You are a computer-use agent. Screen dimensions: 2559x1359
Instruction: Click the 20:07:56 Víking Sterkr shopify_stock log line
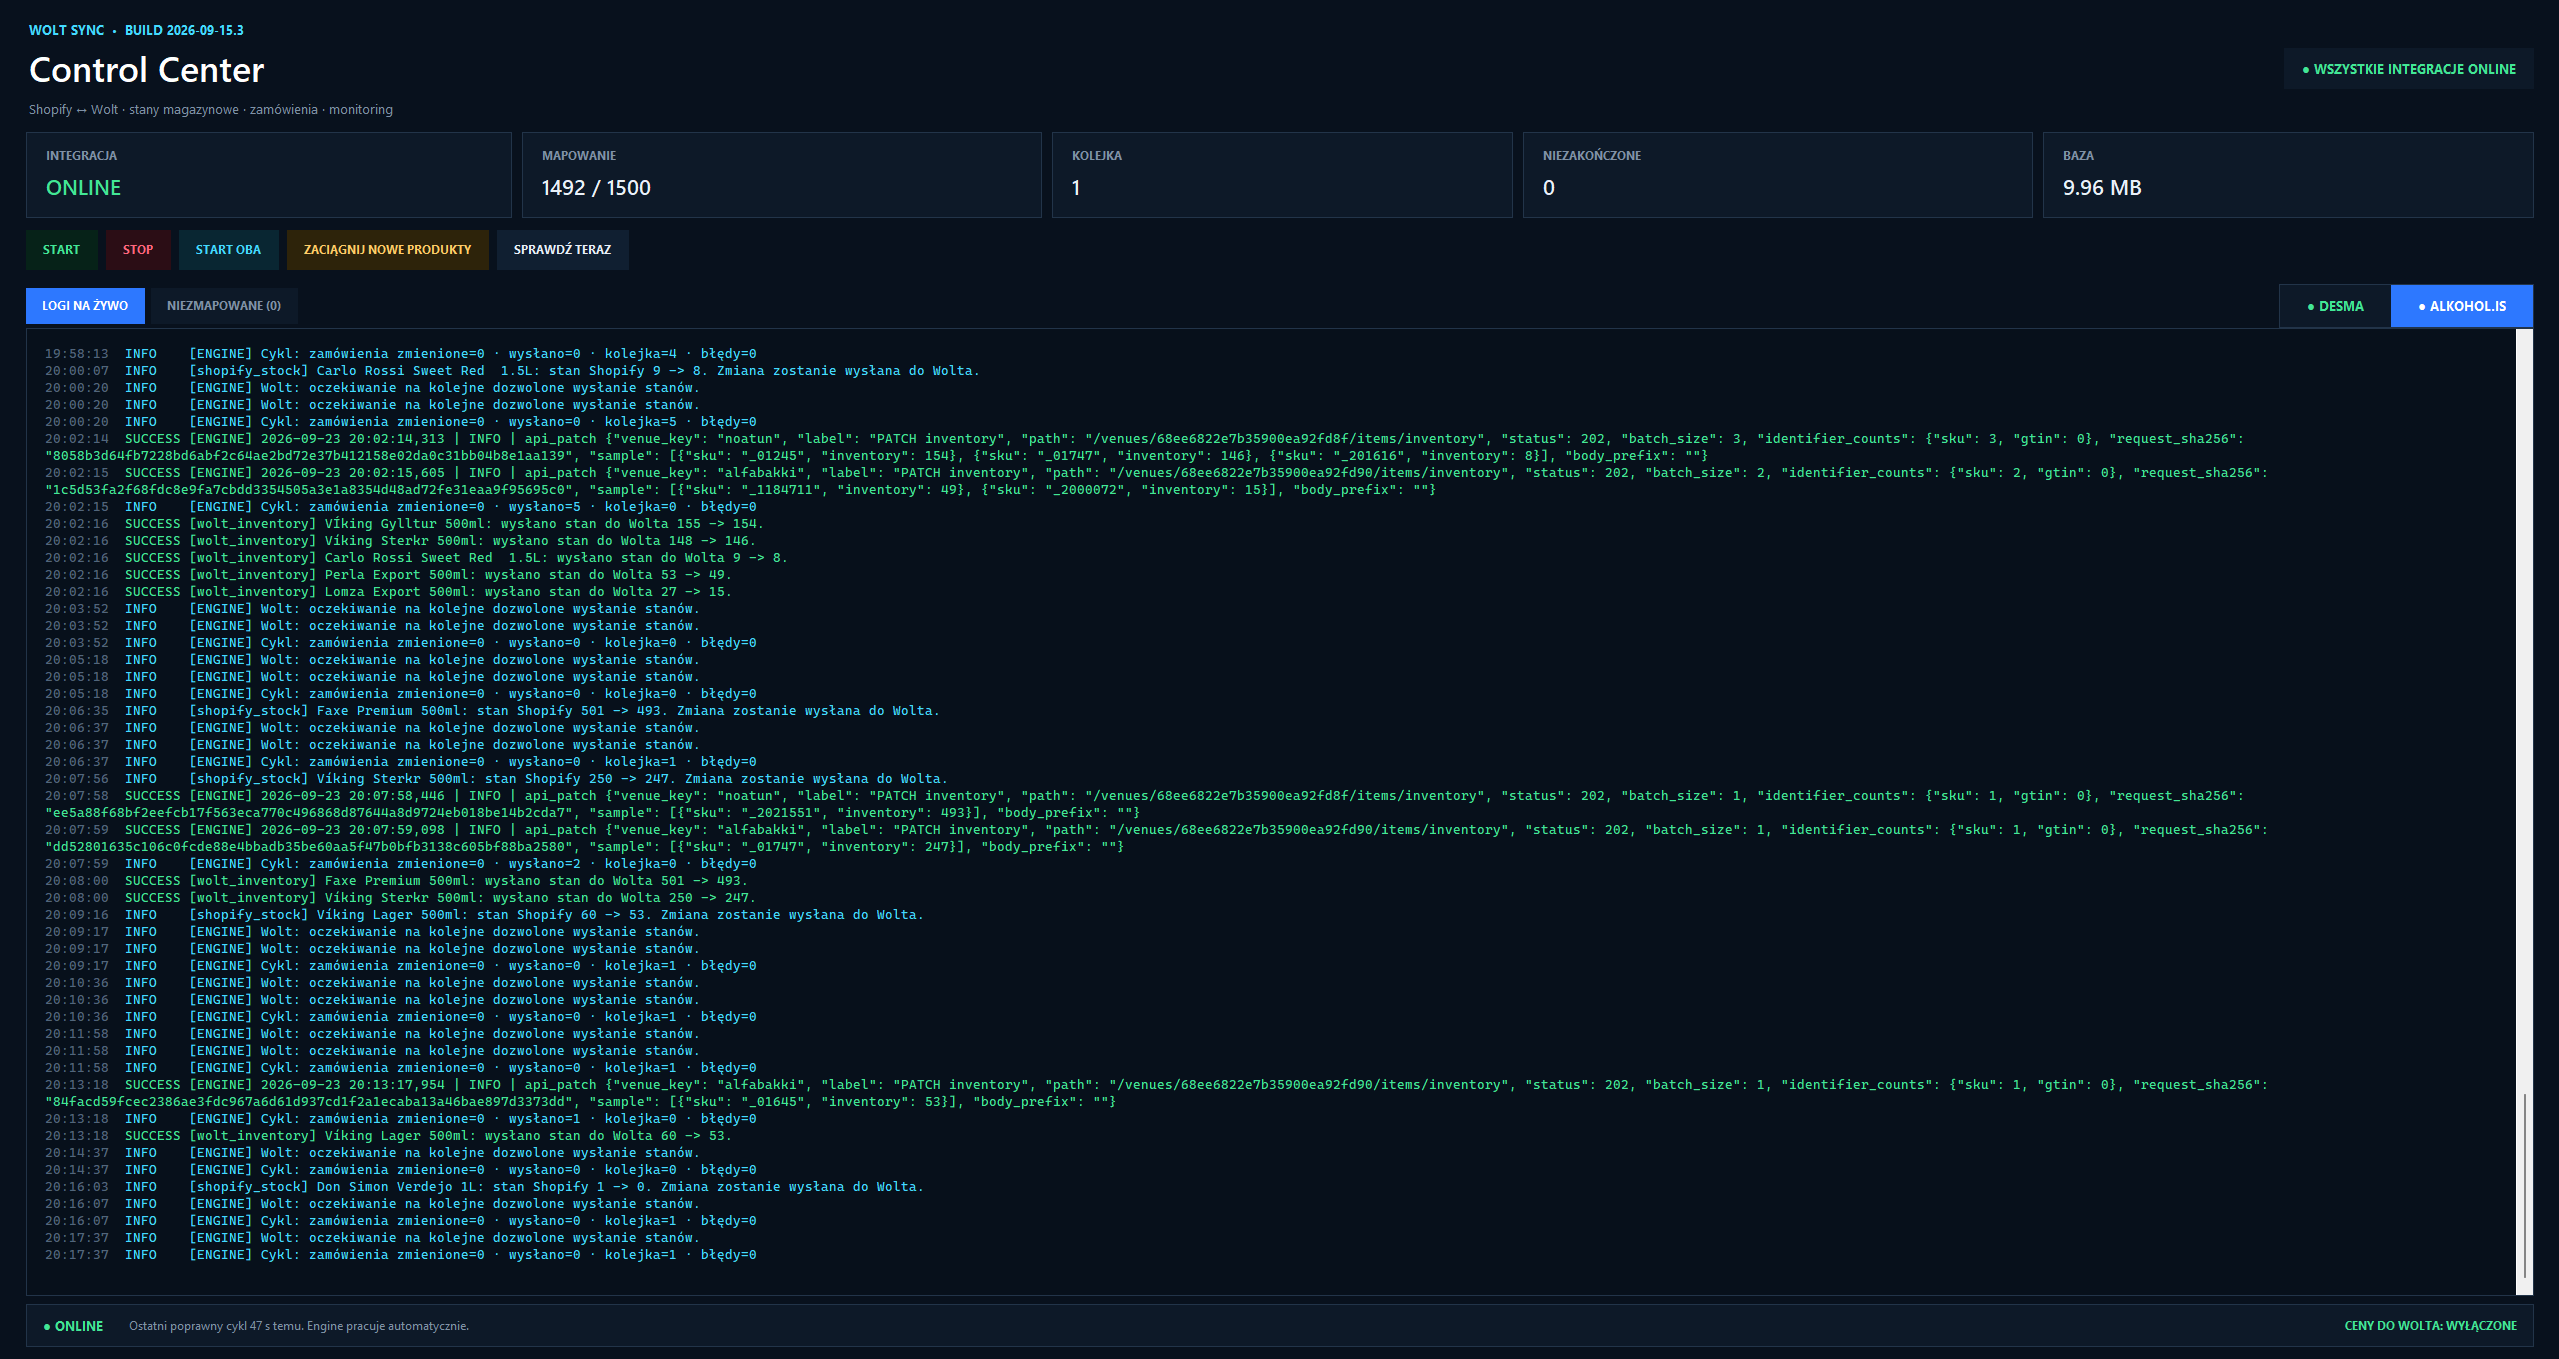click(x=496, y=779)
